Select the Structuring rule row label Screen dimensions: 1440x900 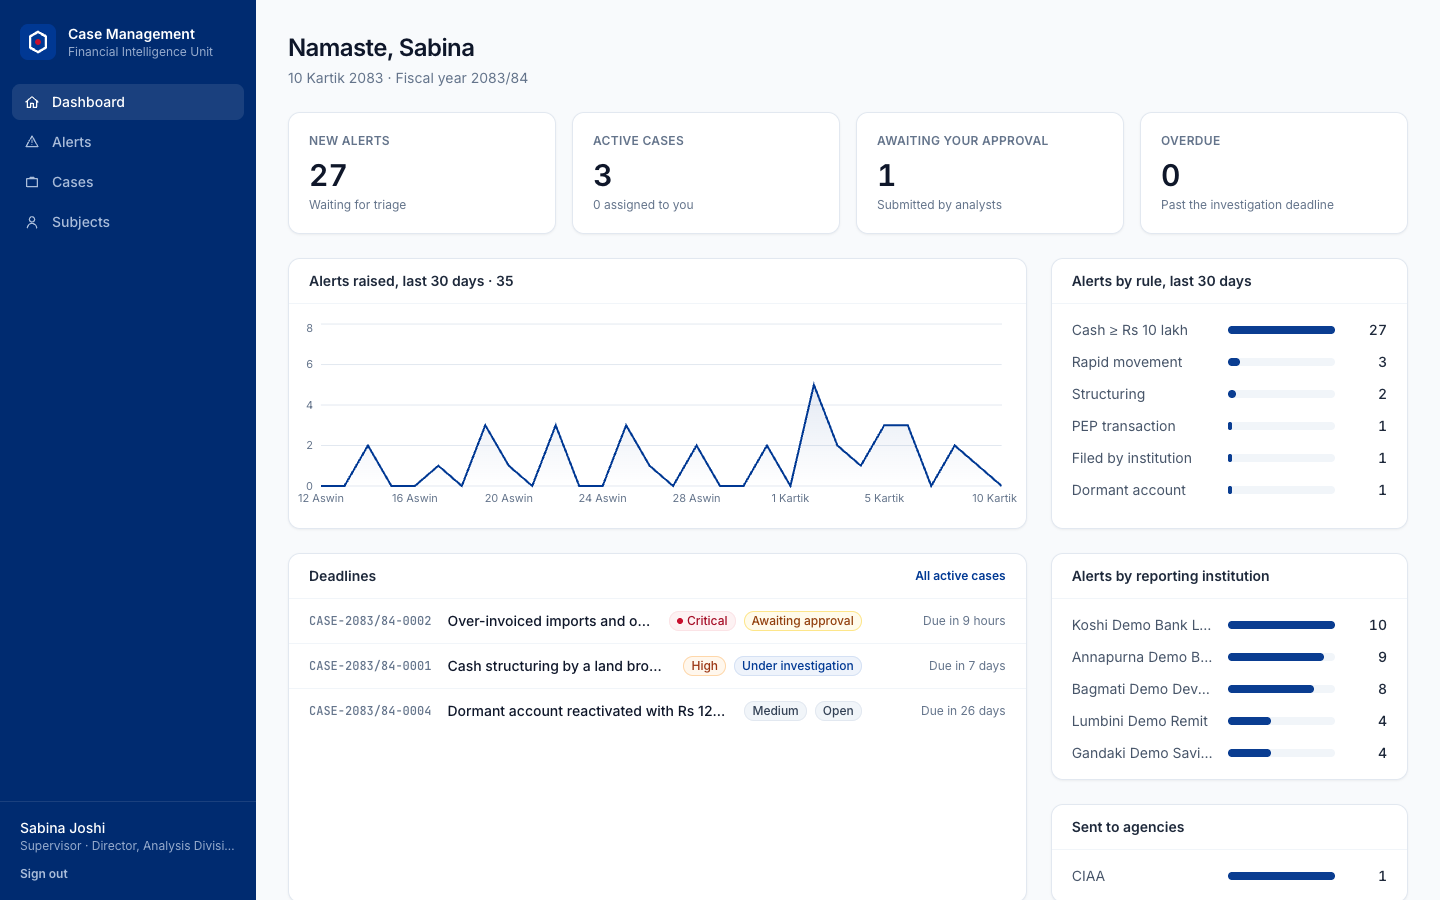[1108, 394]
